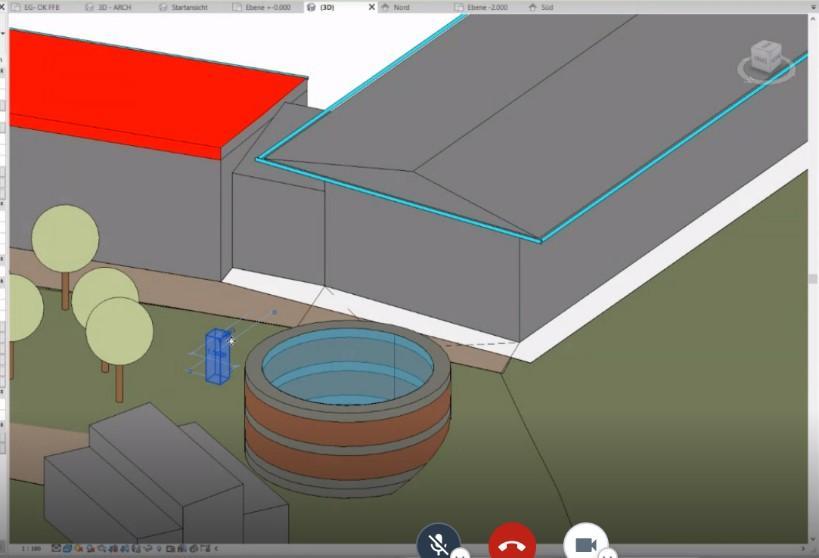Switch to the Nord elevation tab
819x558 pixels.
[x=395, y=7]
